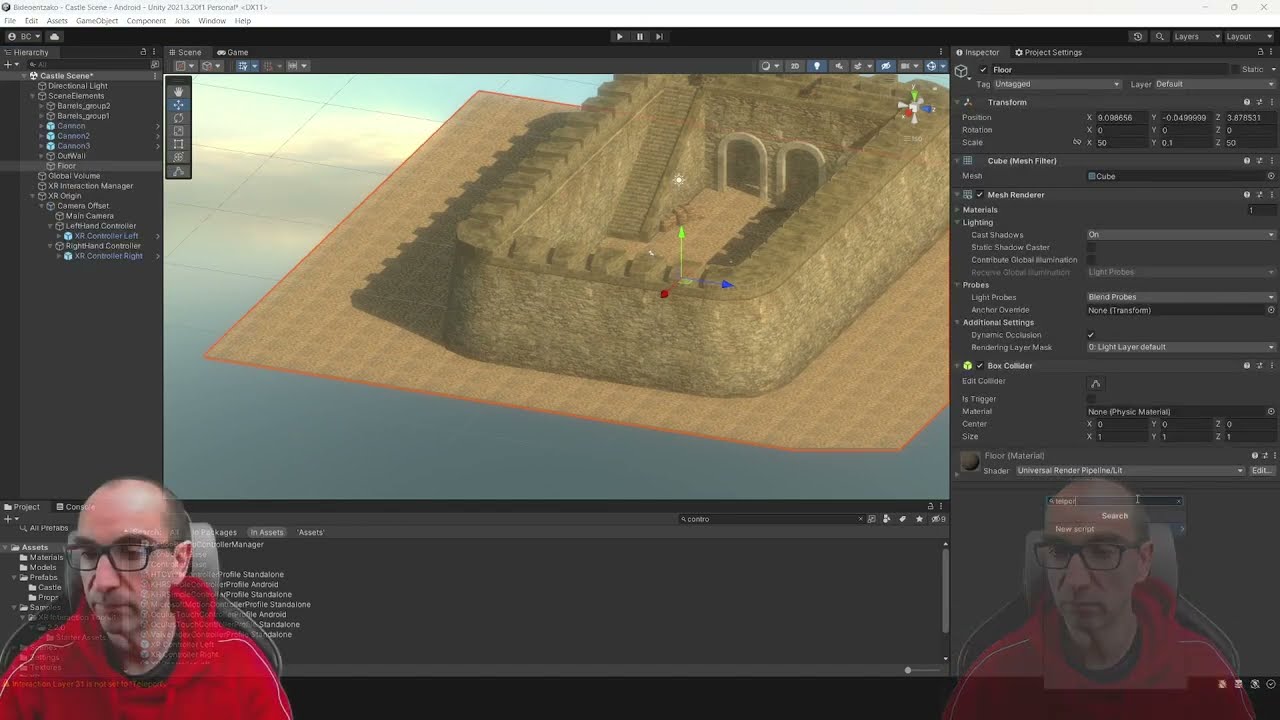Select the Scale tool in Scene view
Screen dimensions: 1280x720
(179, 130)
